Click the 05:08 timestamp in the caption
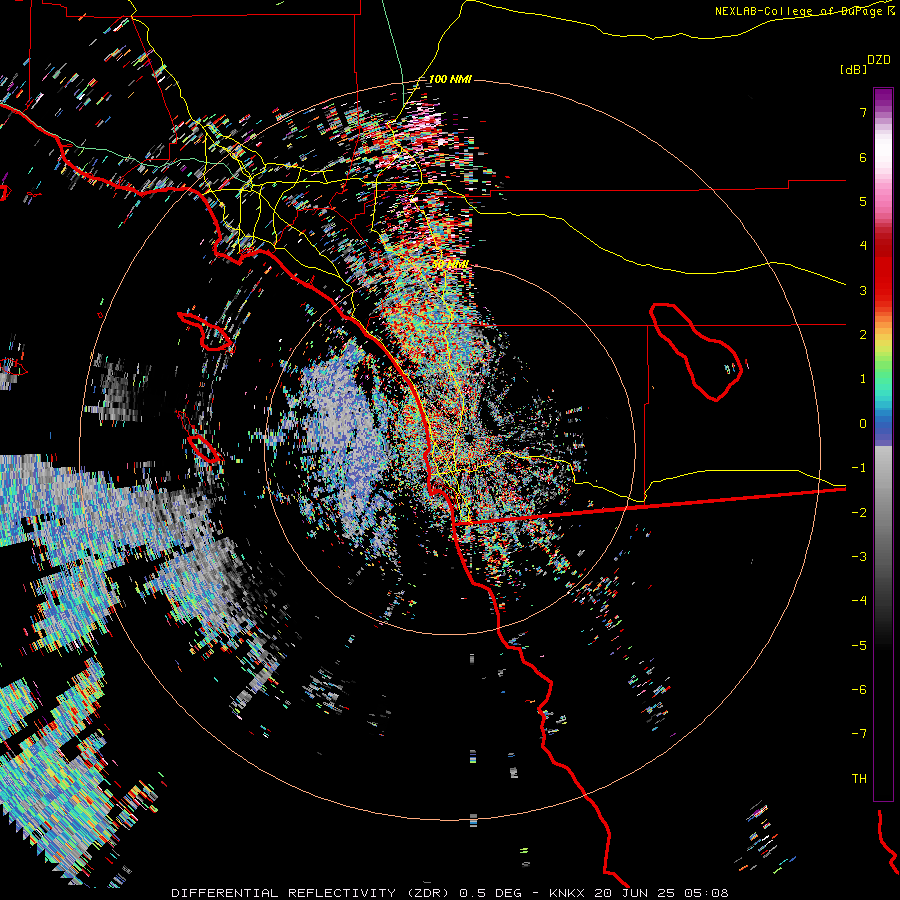Viewport: 900px width, 900px height. pos(705,893)
